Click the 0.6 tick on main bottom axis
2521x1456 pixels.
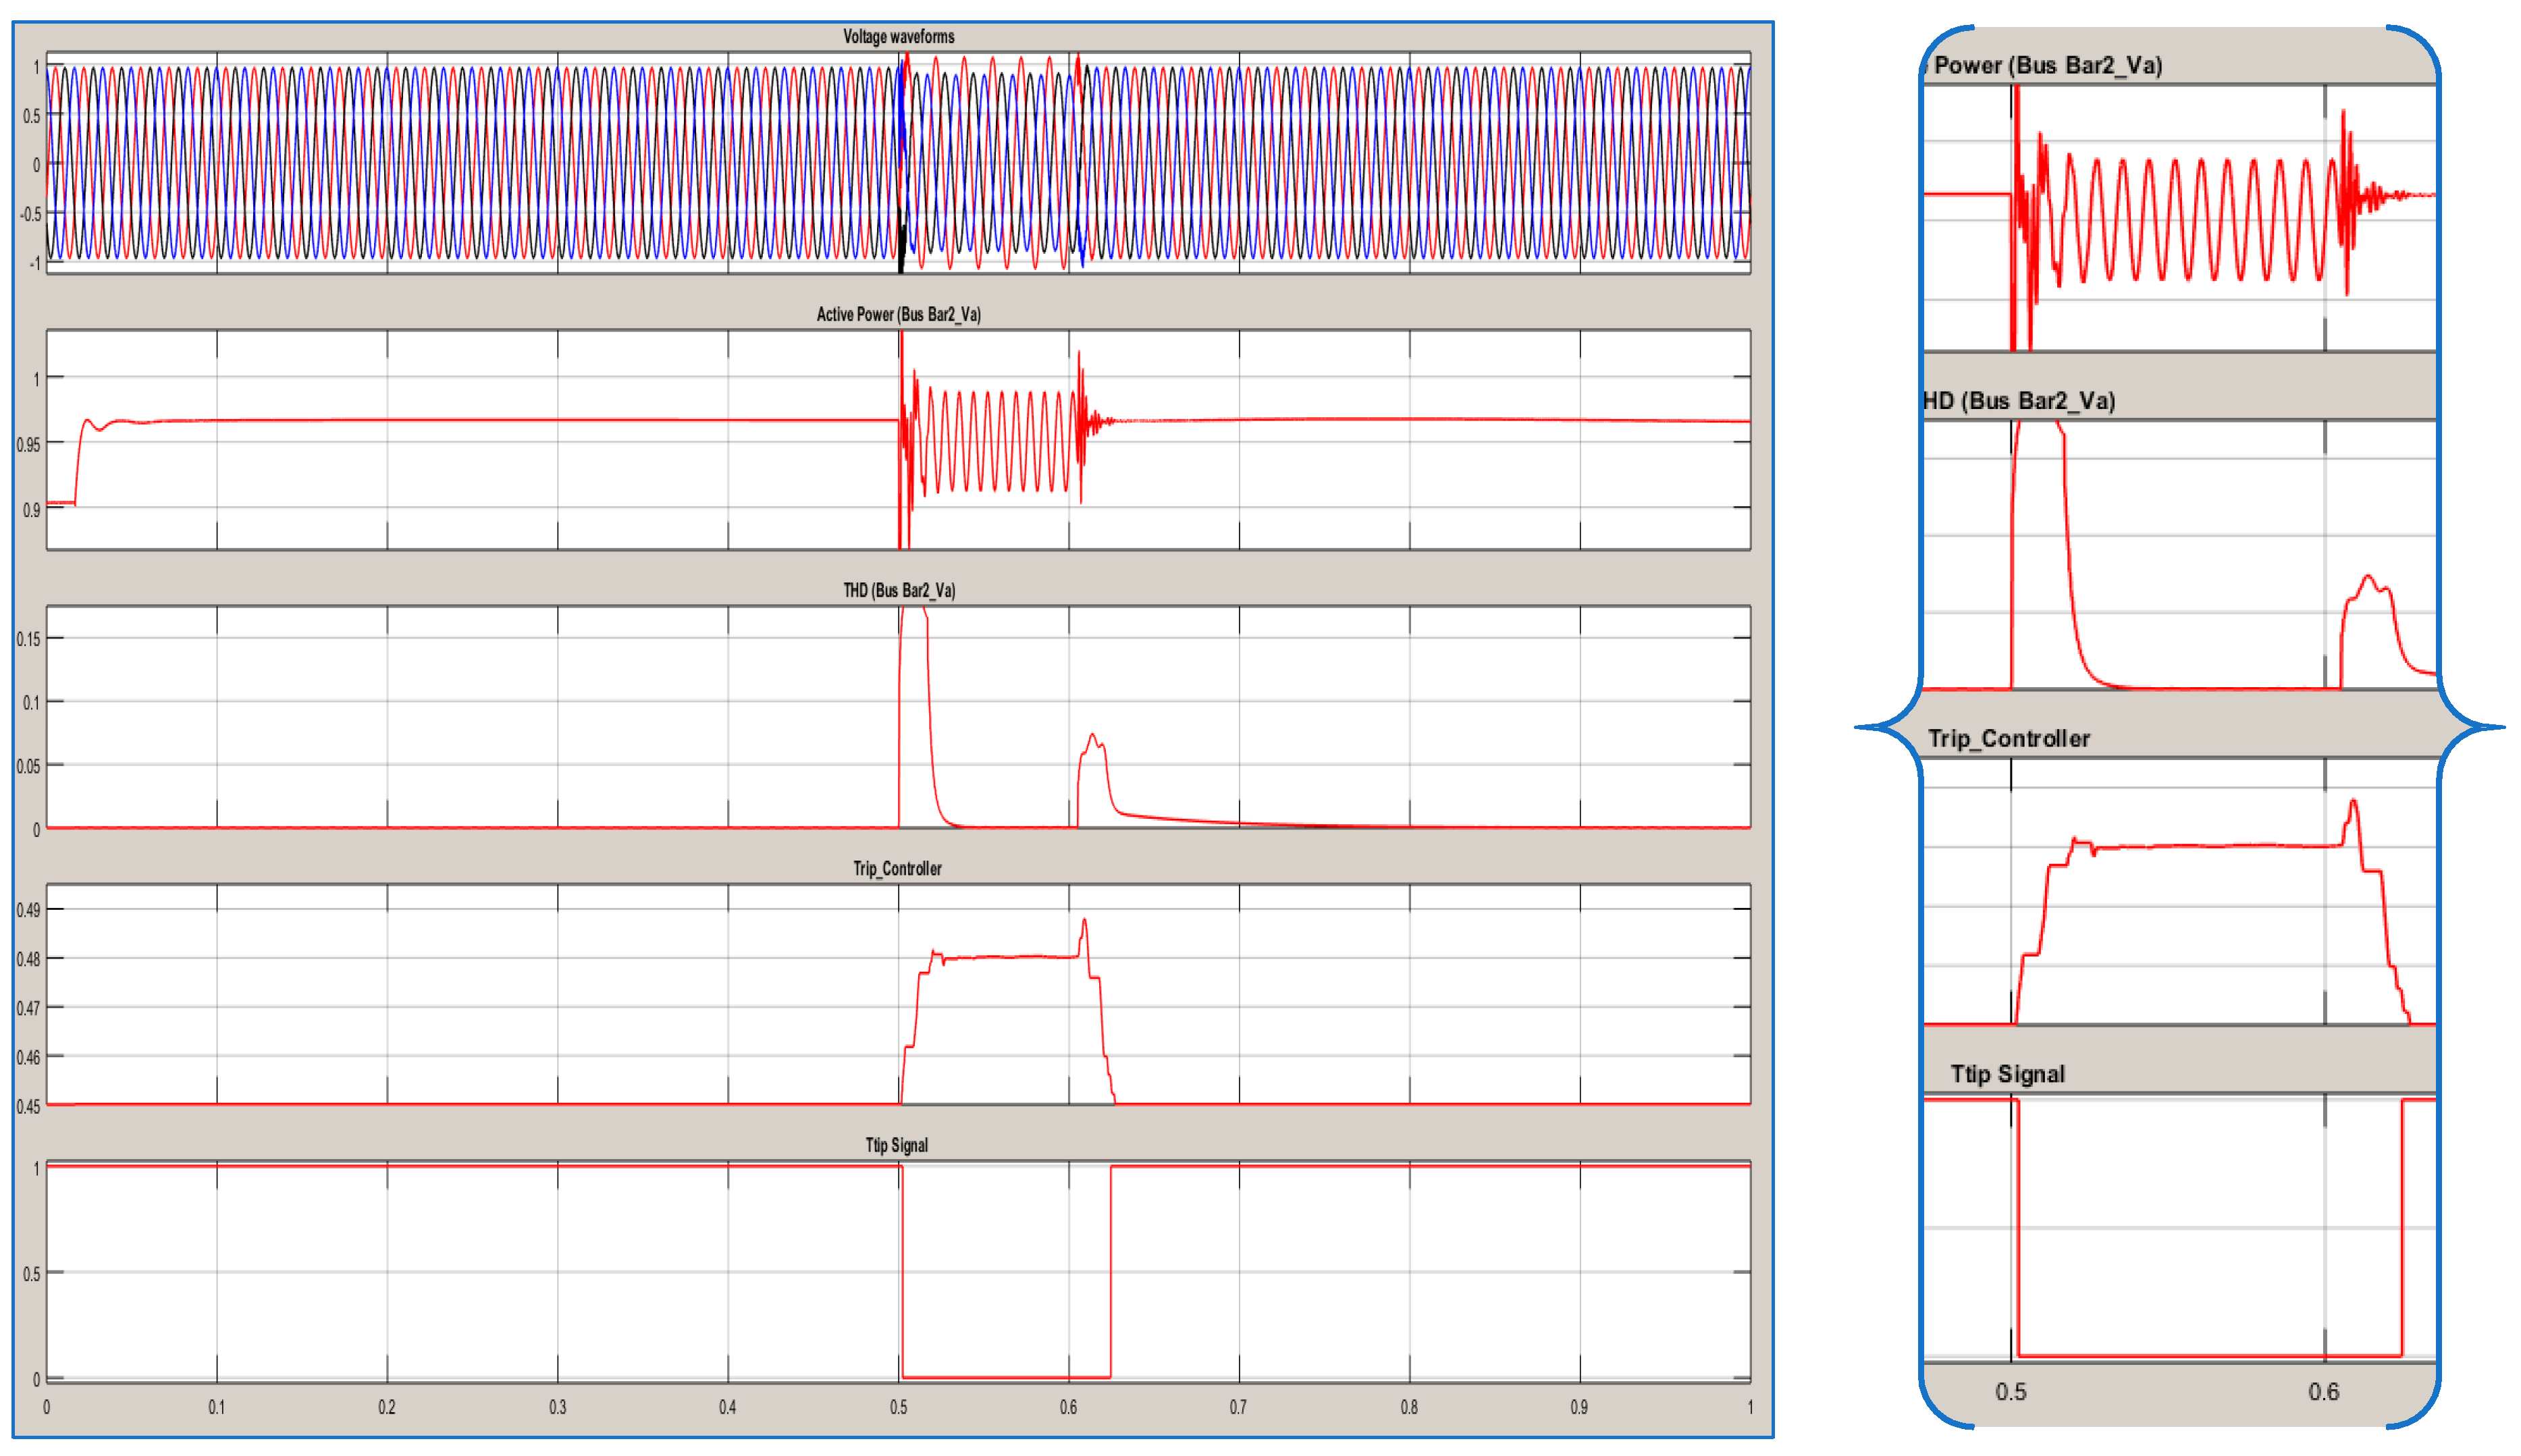[x=1068, y=1407]
